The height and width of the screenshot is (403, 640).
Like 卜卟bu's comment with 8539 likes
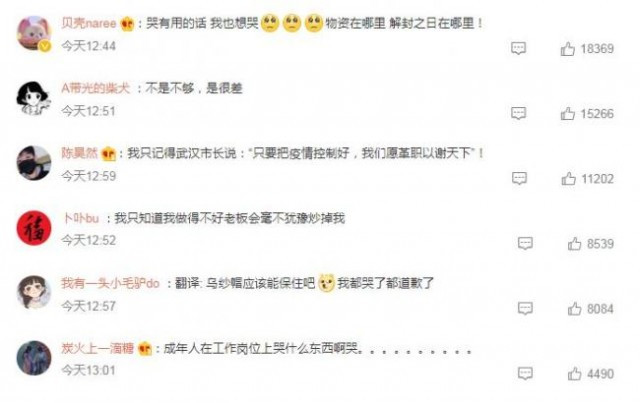tap(574, 244)
